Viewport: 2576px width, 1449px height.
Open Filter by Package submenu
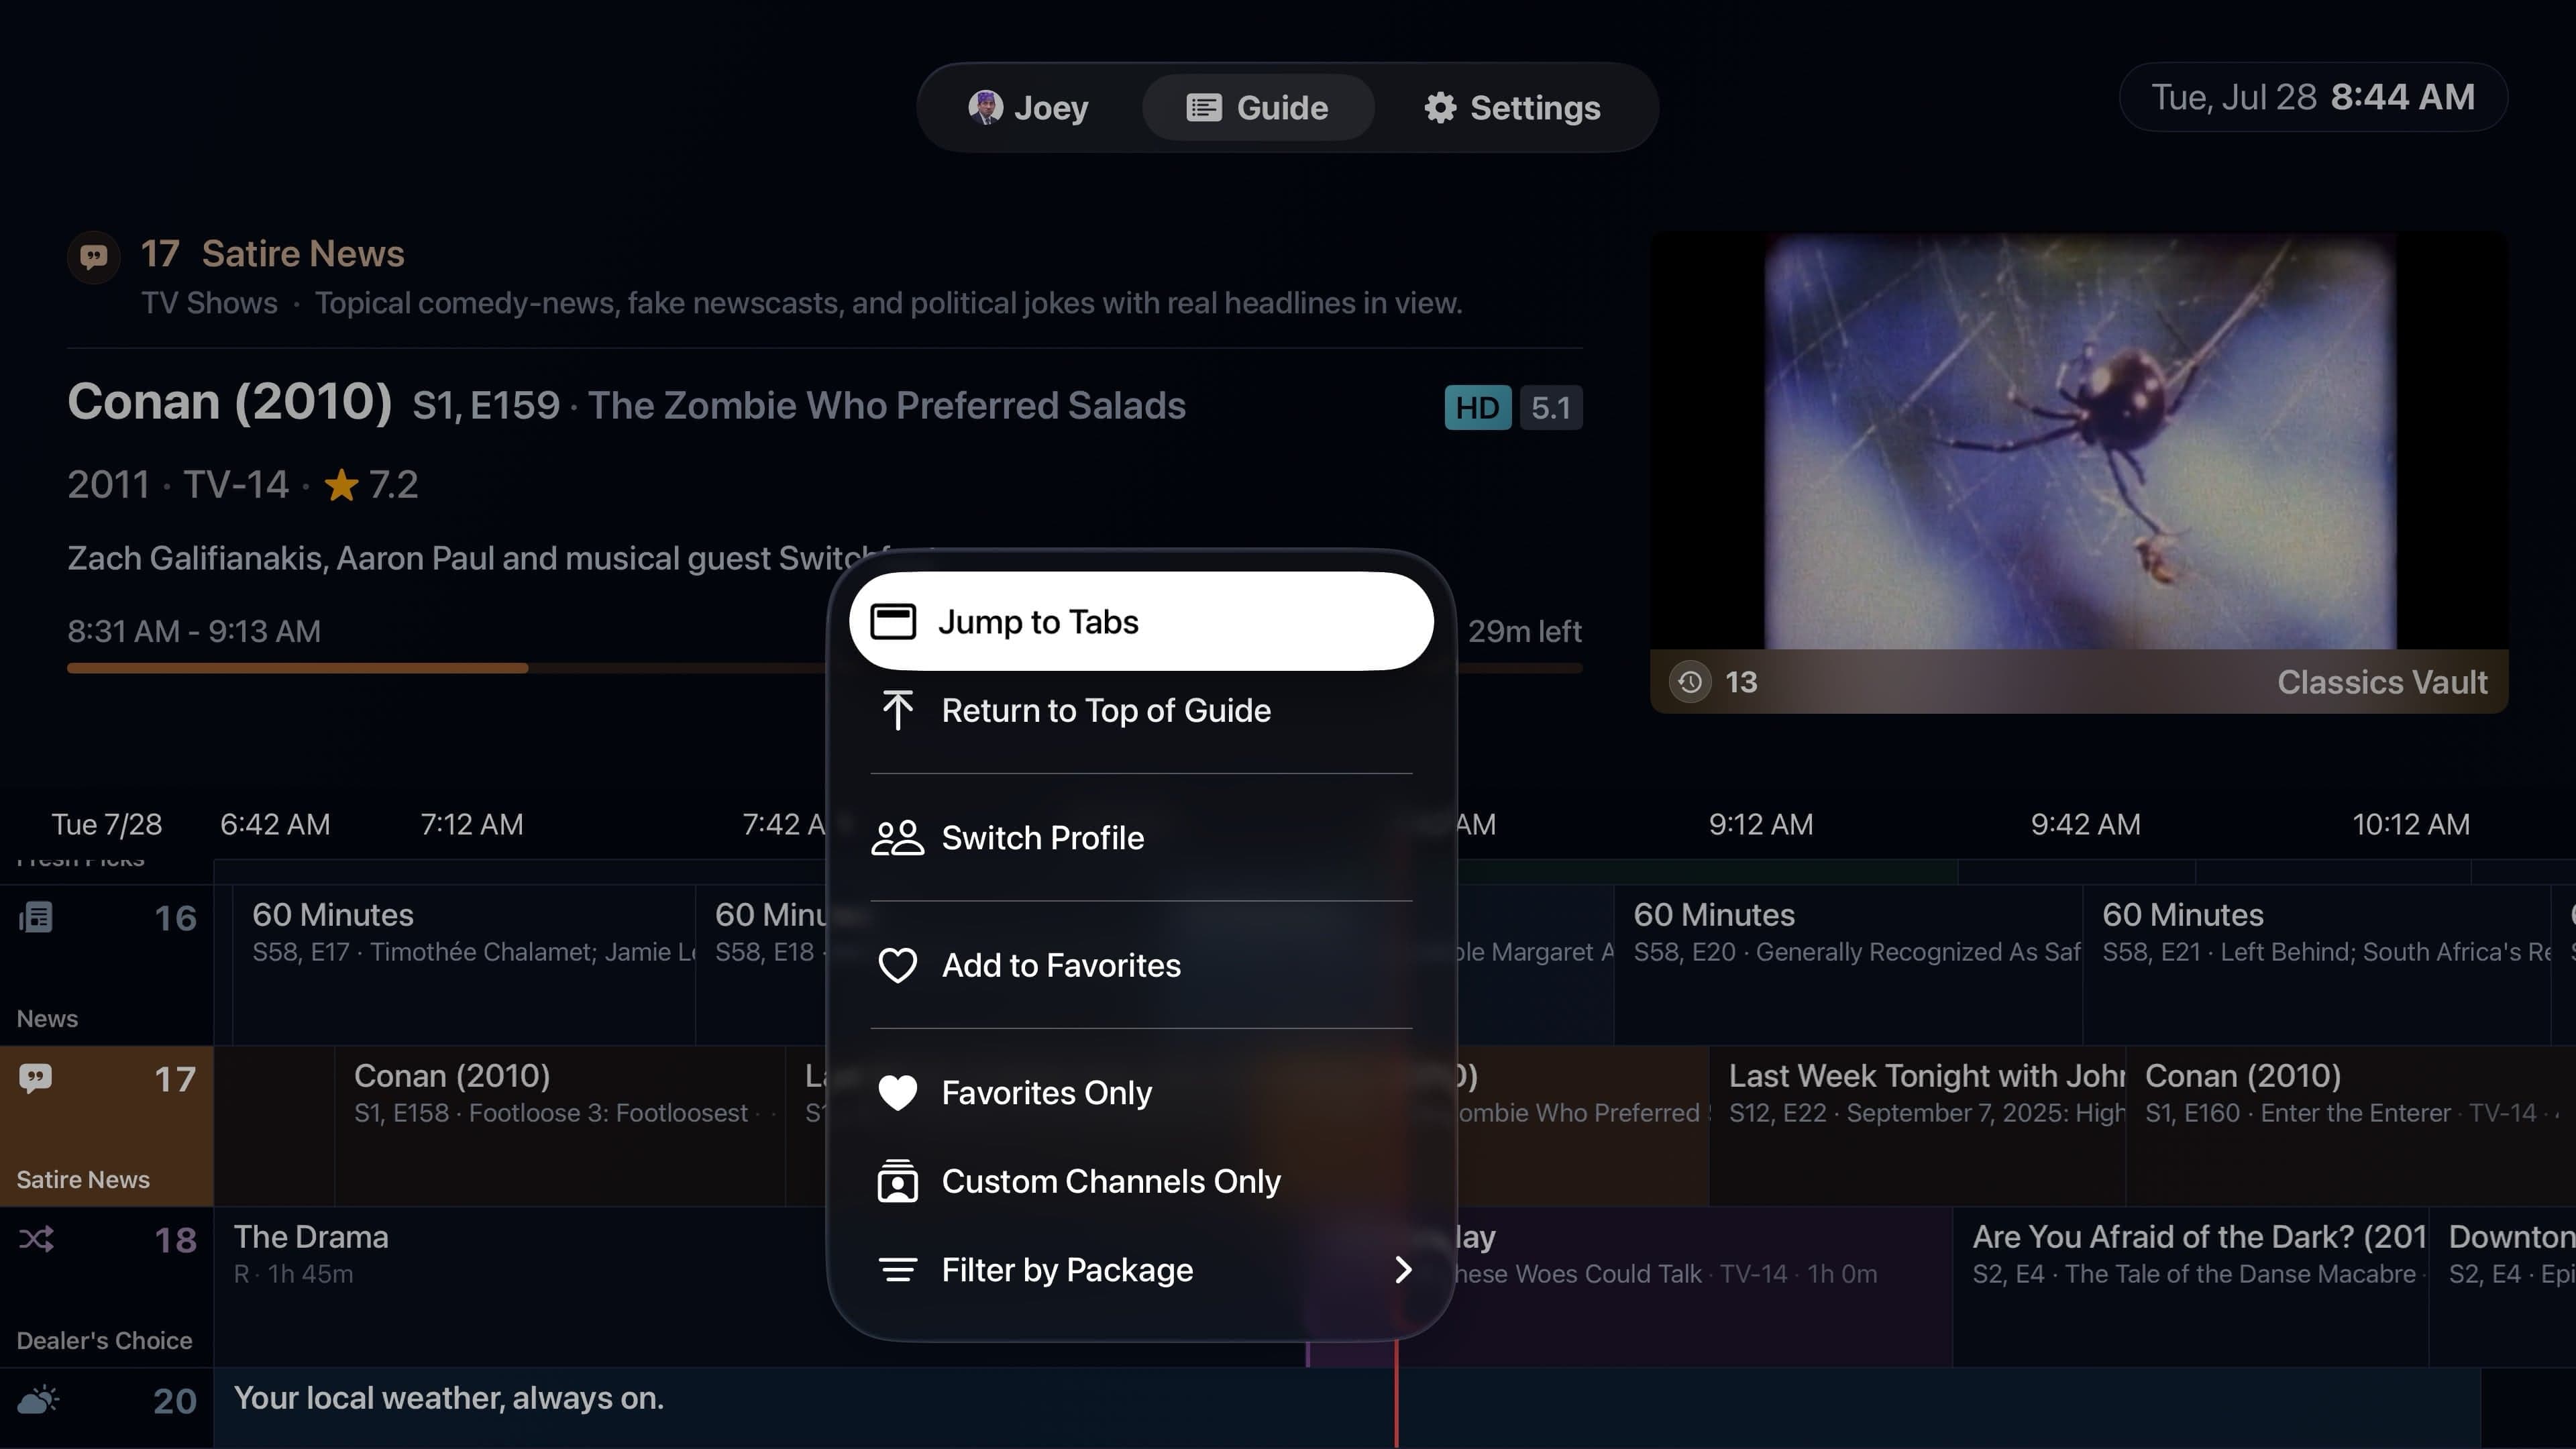pyautogui.click(x=1141, y=1269)
